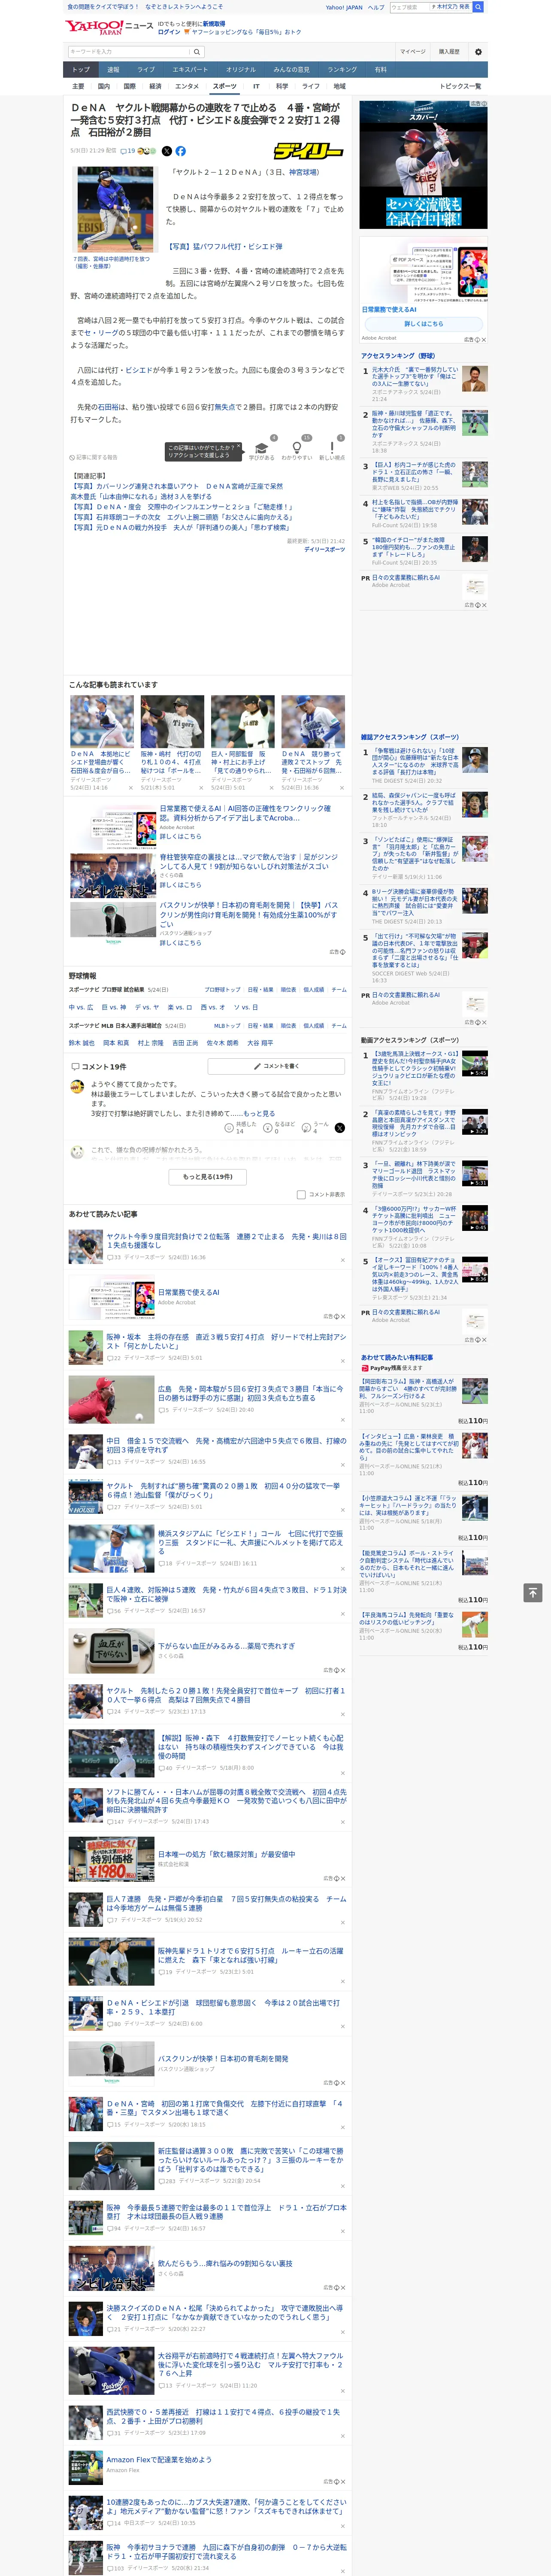Screen dimensions: 551x2576
Task: Open settings via the gear icon
Action: point(478,52)
